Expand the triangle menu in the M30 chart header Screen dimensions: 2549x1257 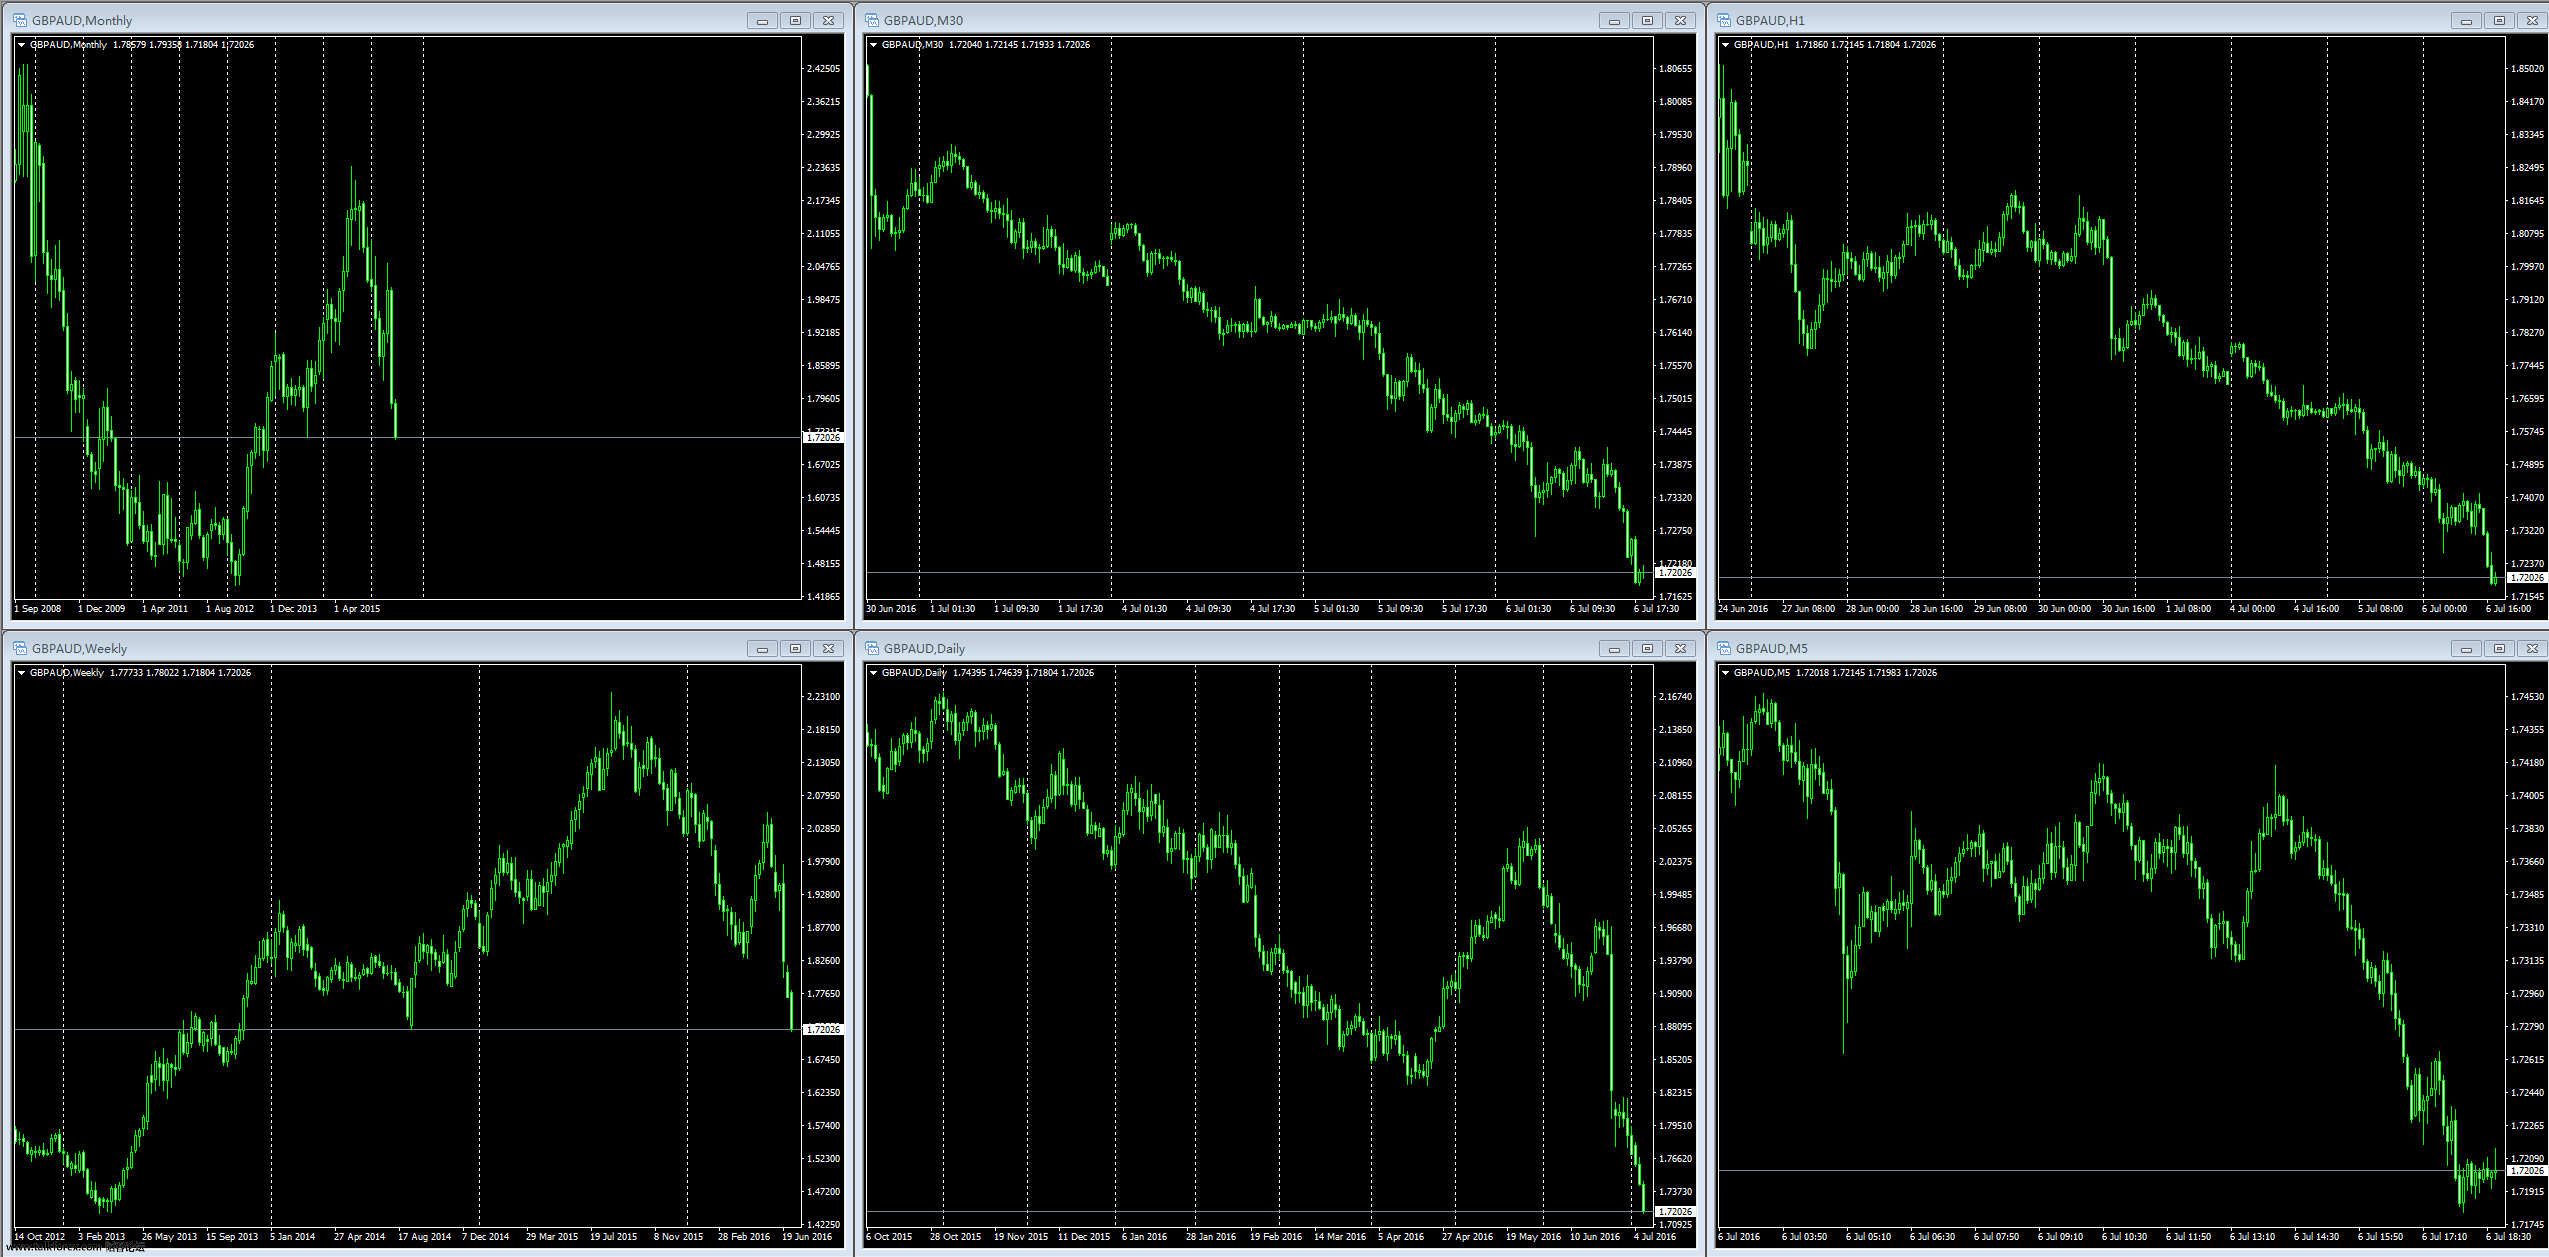pos(874,45)
